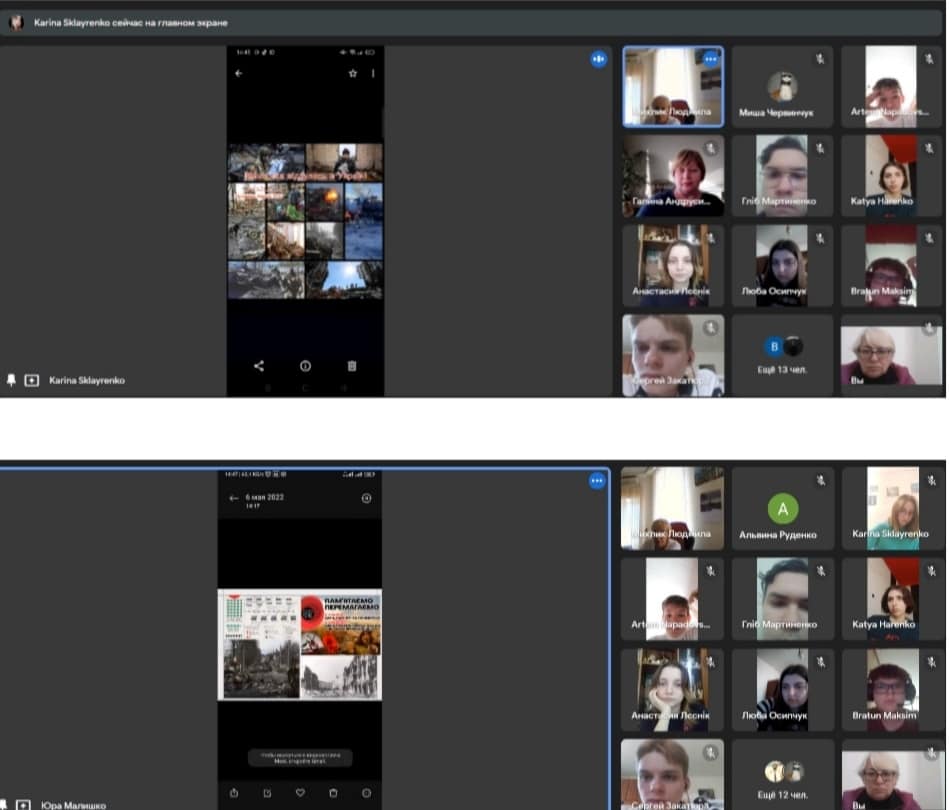Click the trash icon right of the info icon
The height and width of the screenshot is (810, 949).
click(352, 366)
